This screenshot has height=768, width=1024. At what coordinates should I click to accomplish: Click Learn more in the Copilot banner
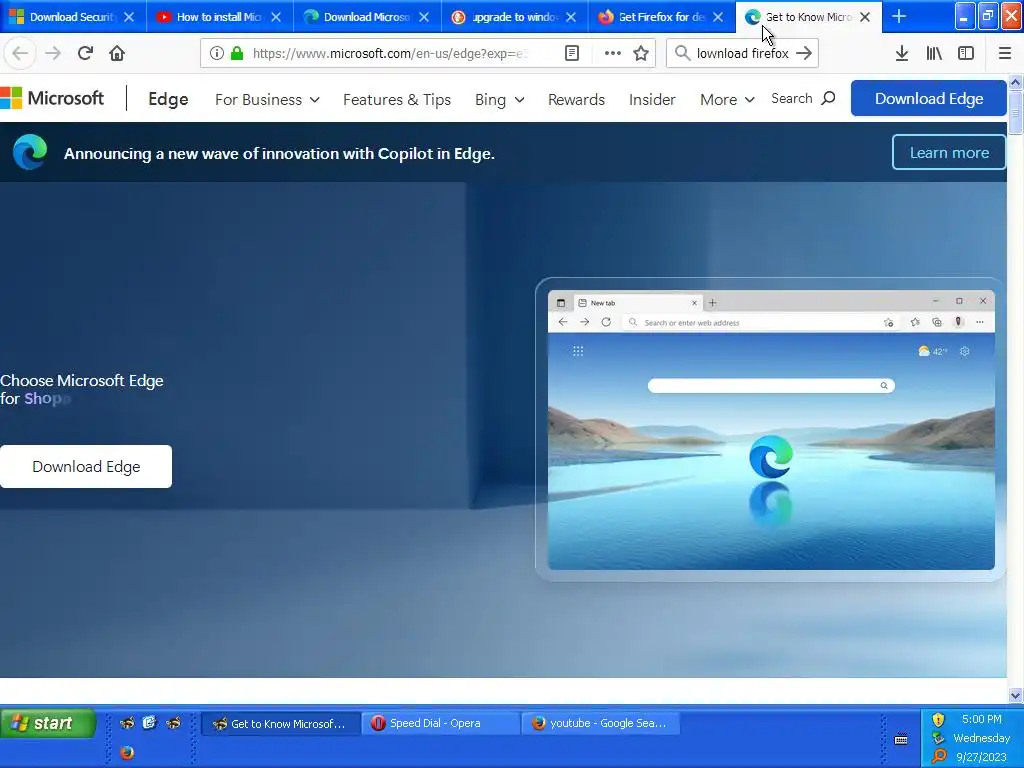[x=949, y=152]
